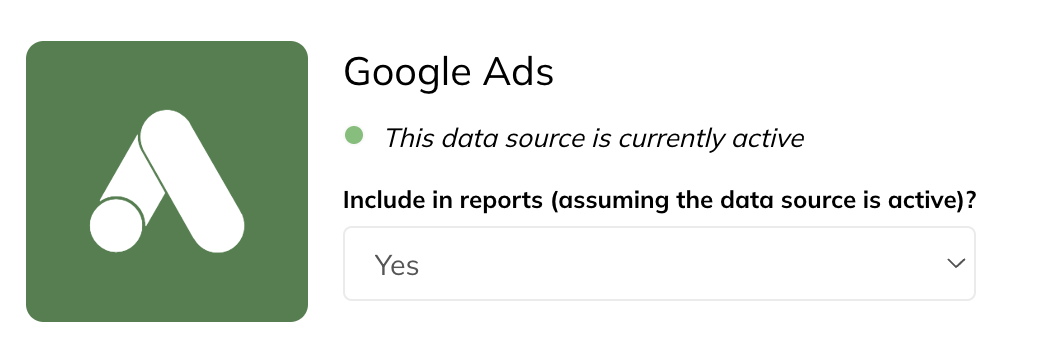
Task: Click 'currently' in the status line
Action: point(671,139)
